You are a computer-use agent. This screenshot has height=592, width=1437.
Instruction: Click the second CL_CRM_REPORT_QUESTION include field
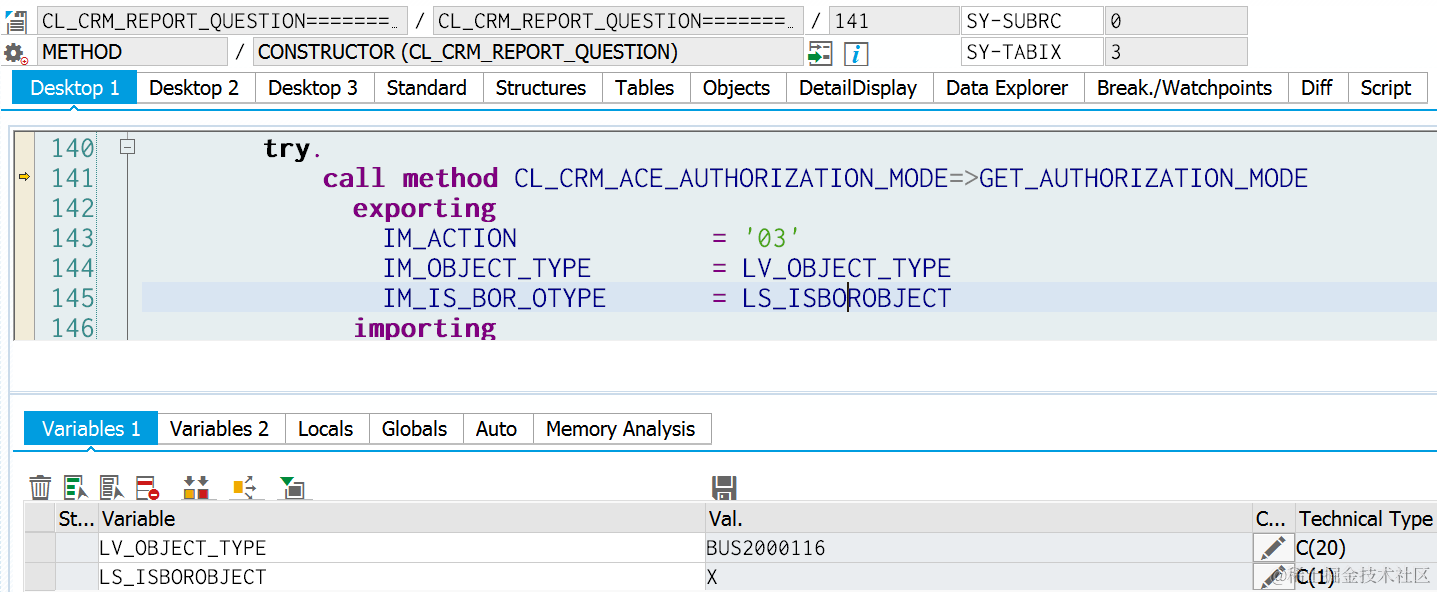[x=619, y=21]
